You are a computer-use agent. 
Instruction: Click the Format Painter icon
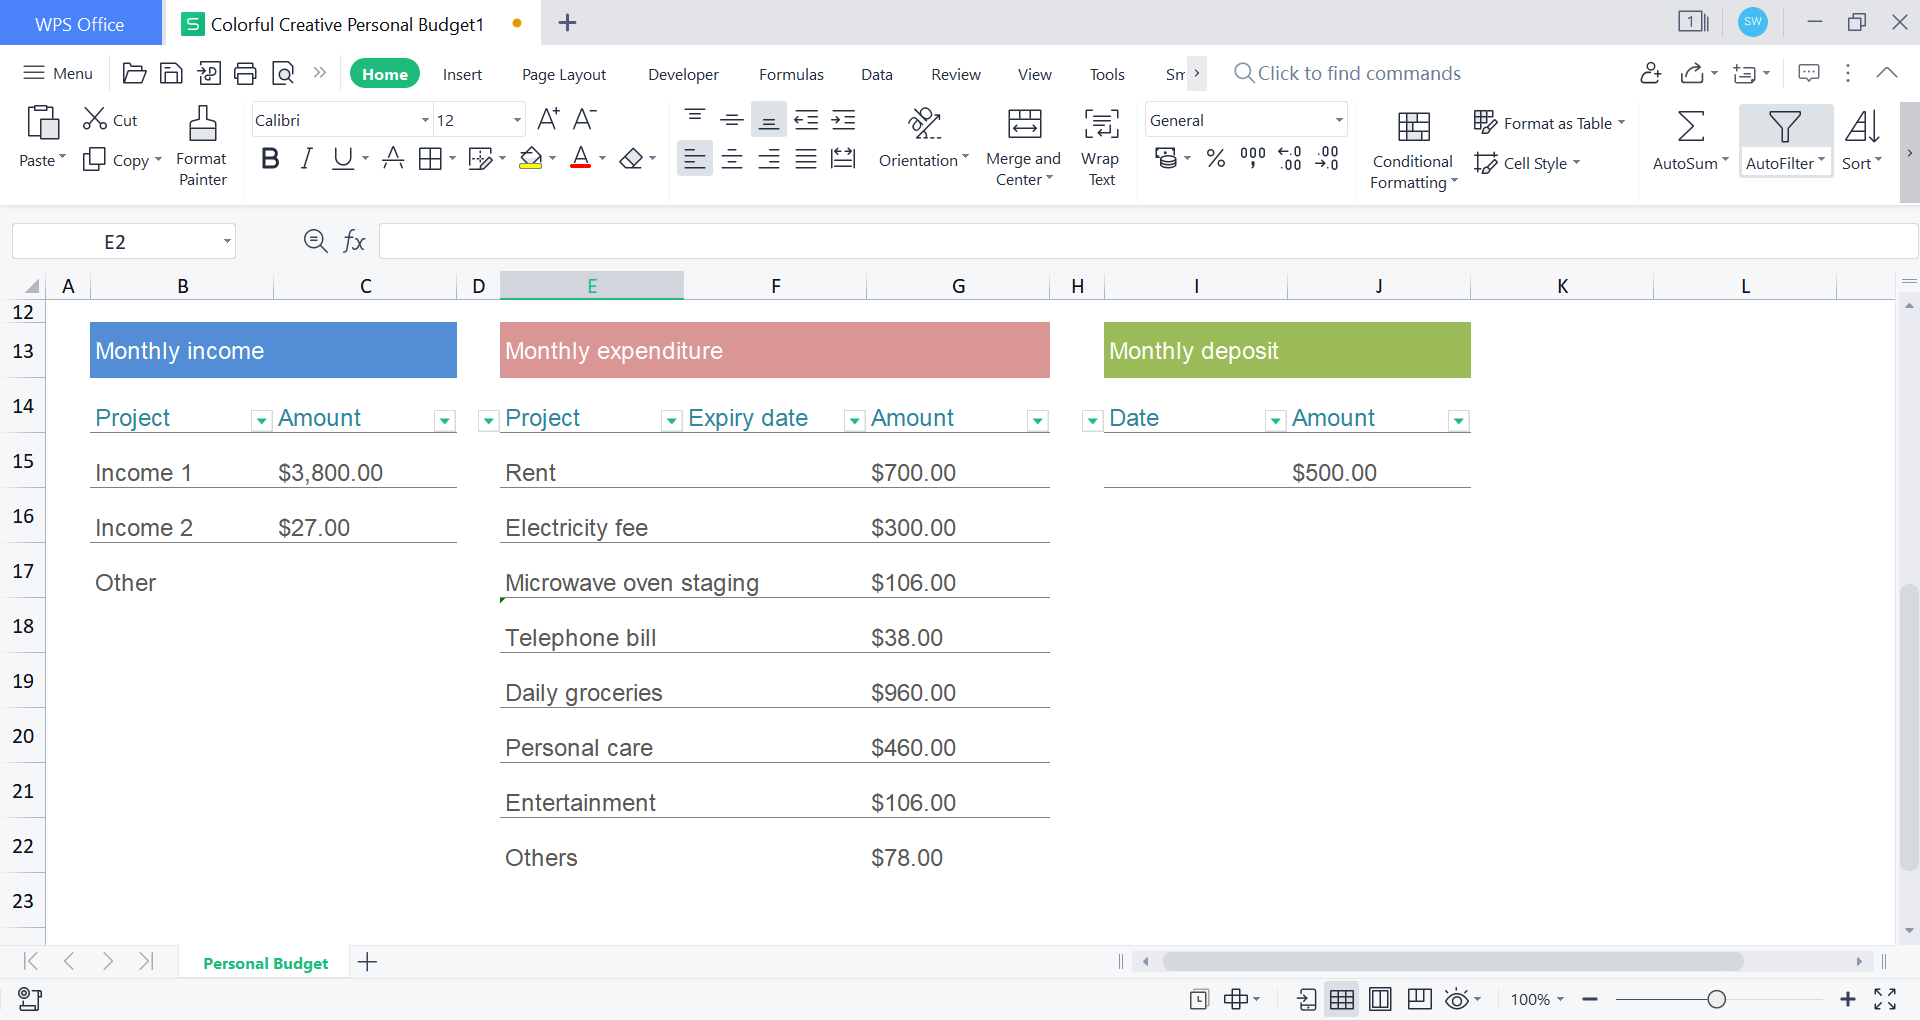(x=202, y=125)
